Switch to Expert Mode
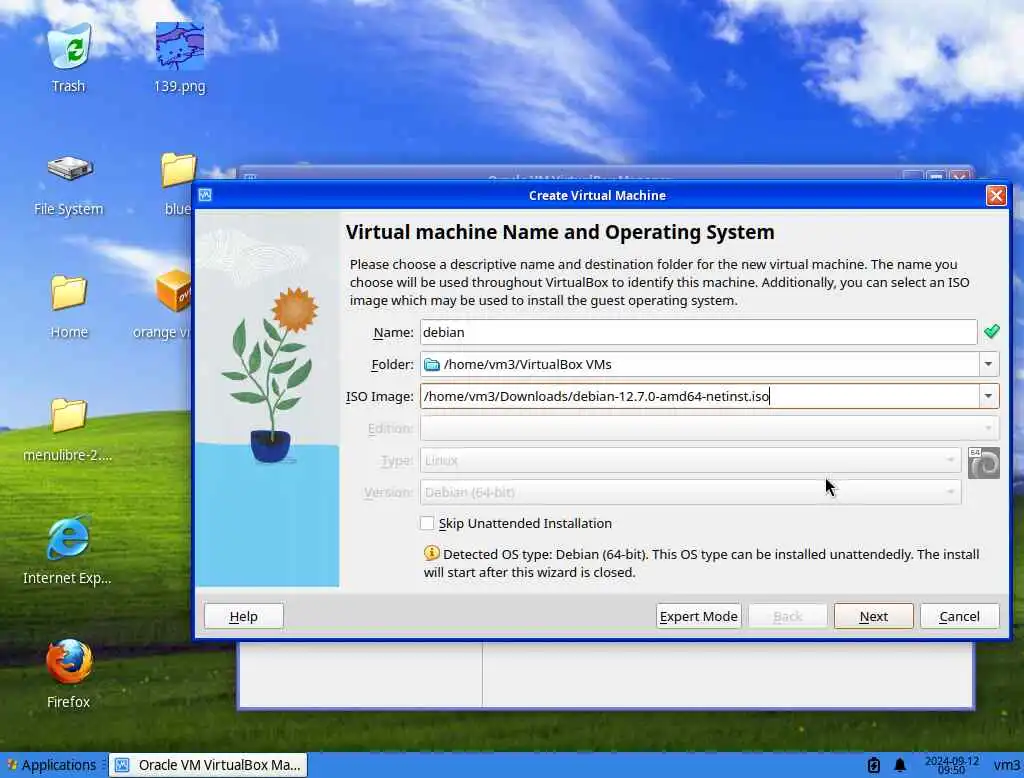Viewport: 1024px width, 778px height. pyautogui.click(x=698, y=616)
